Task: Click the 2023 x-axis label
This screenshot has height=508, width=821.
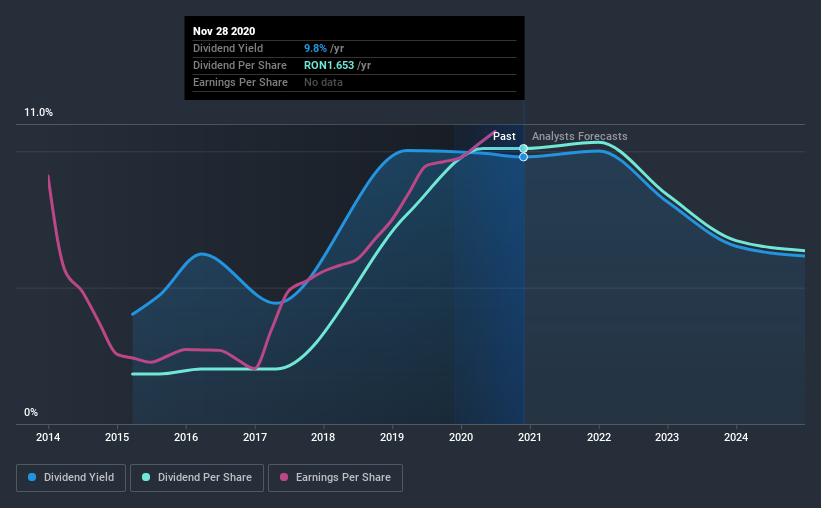Action: click(667, 437)
